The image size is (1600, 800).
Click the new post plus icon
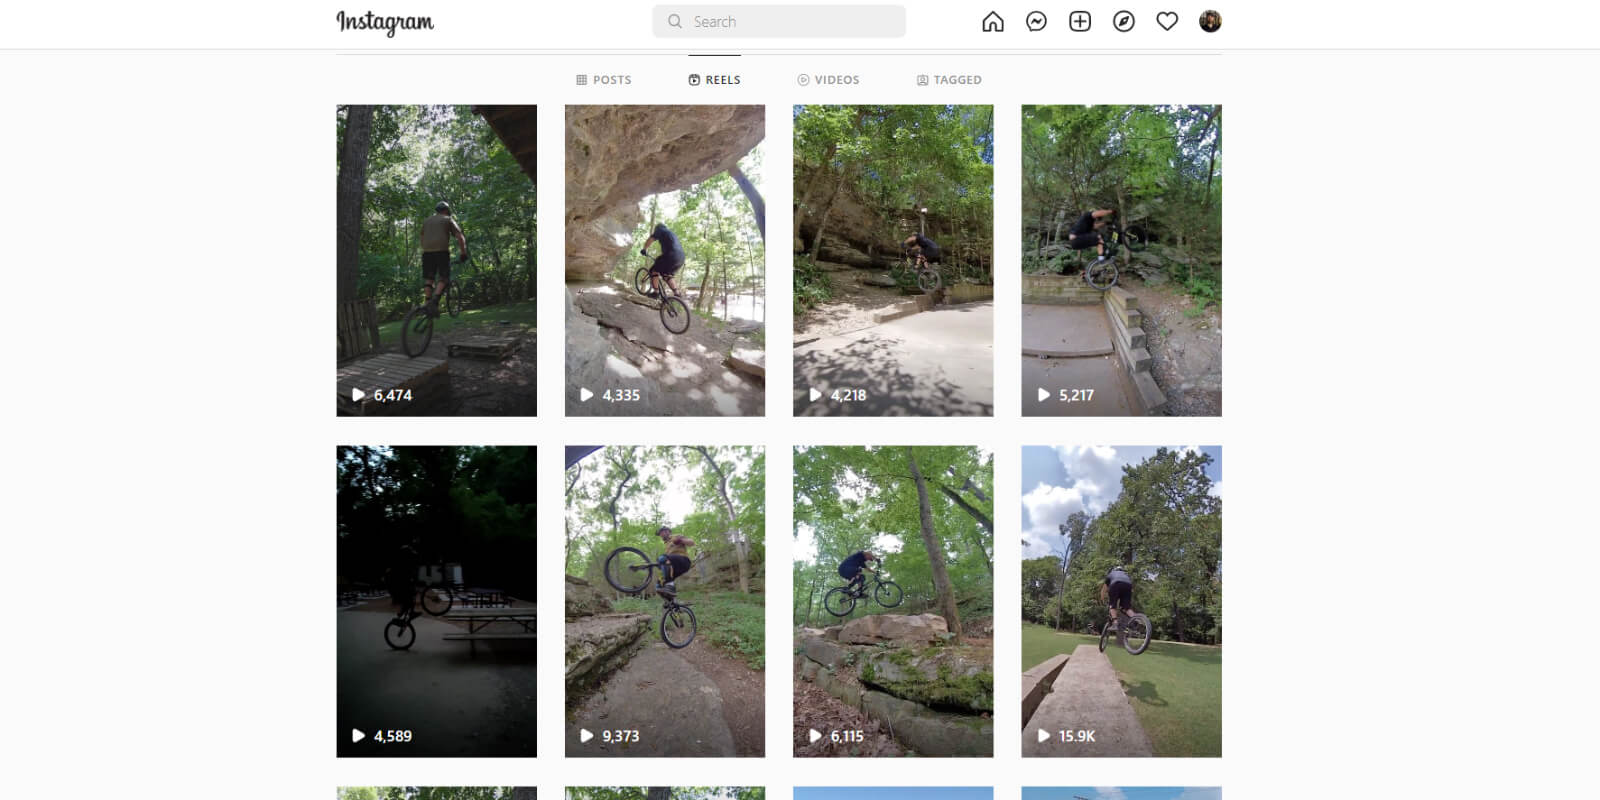point(1080,22)
